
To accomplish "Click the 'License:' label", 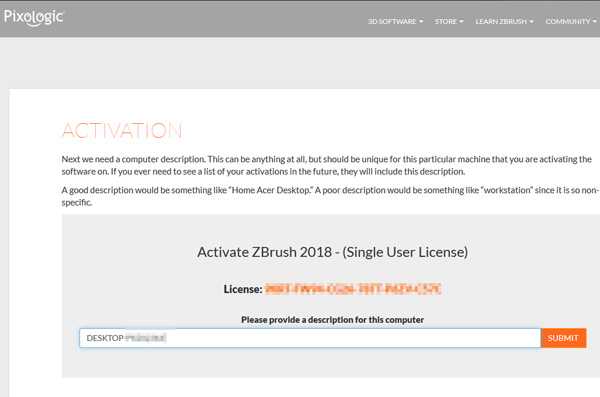I will click(x=243, y=289).
